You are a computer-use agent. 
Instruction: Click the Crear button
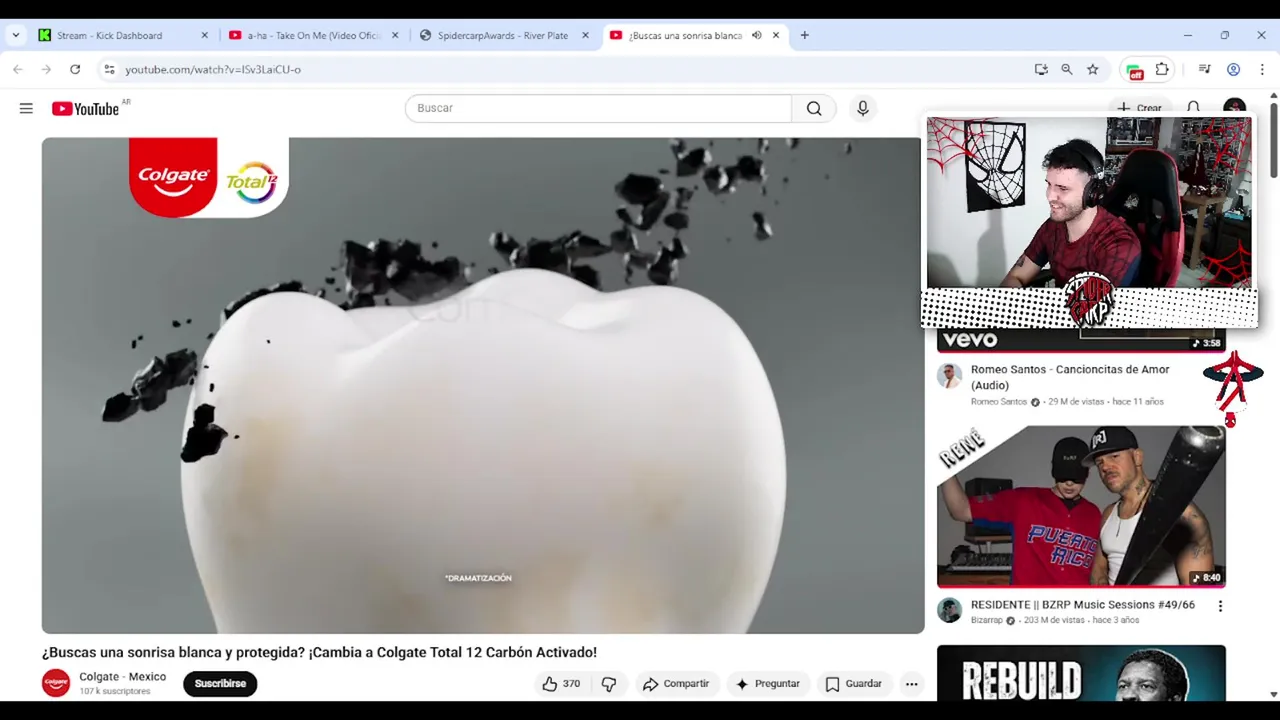[1140, 108]
